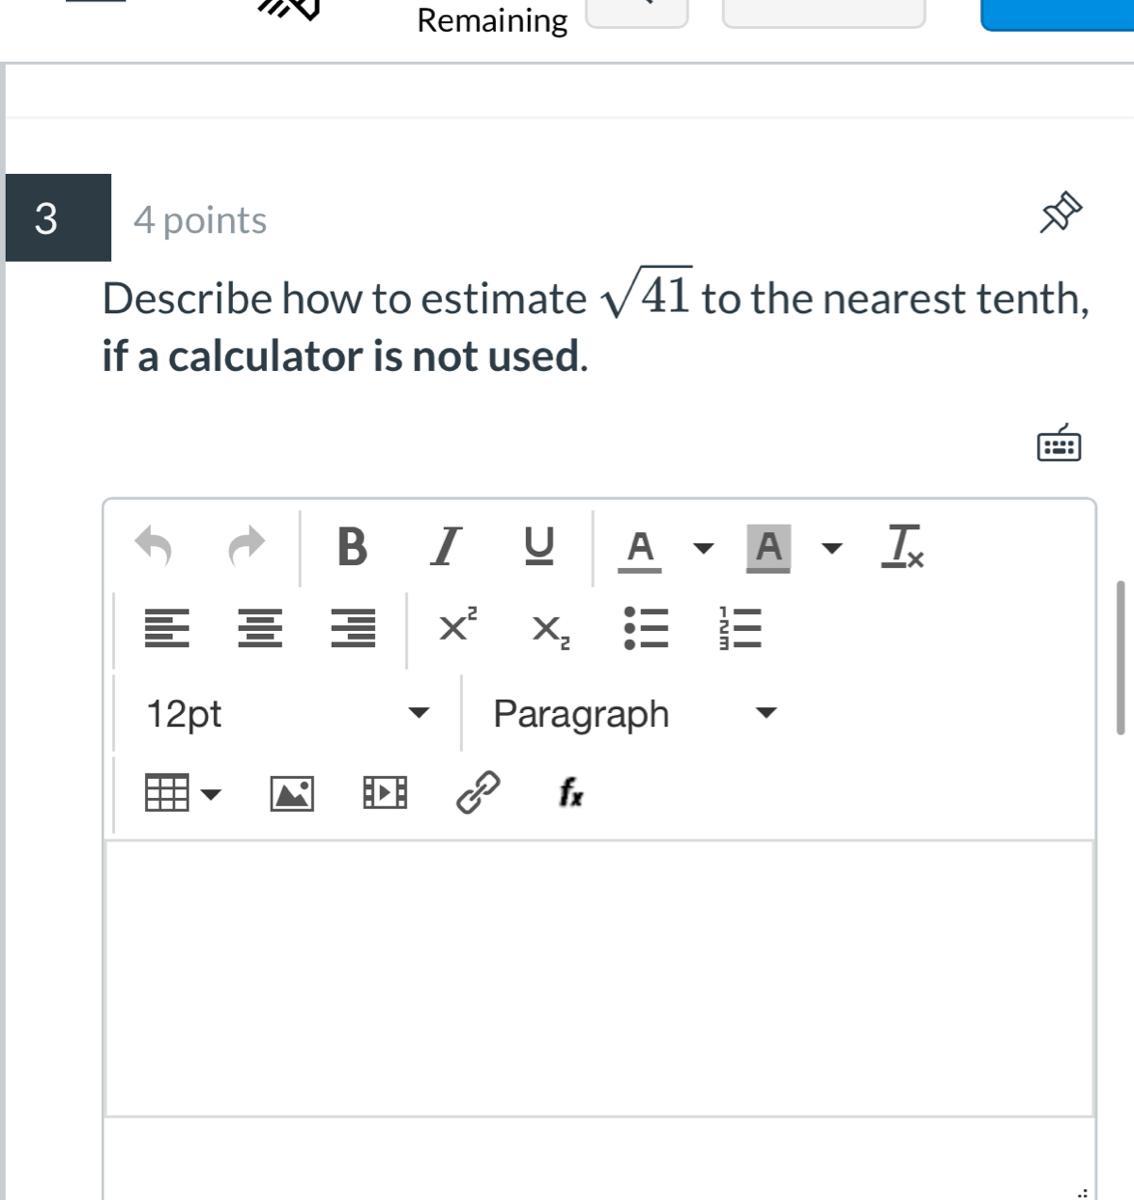Clear formatting with the Tx icon

(902, 546)
